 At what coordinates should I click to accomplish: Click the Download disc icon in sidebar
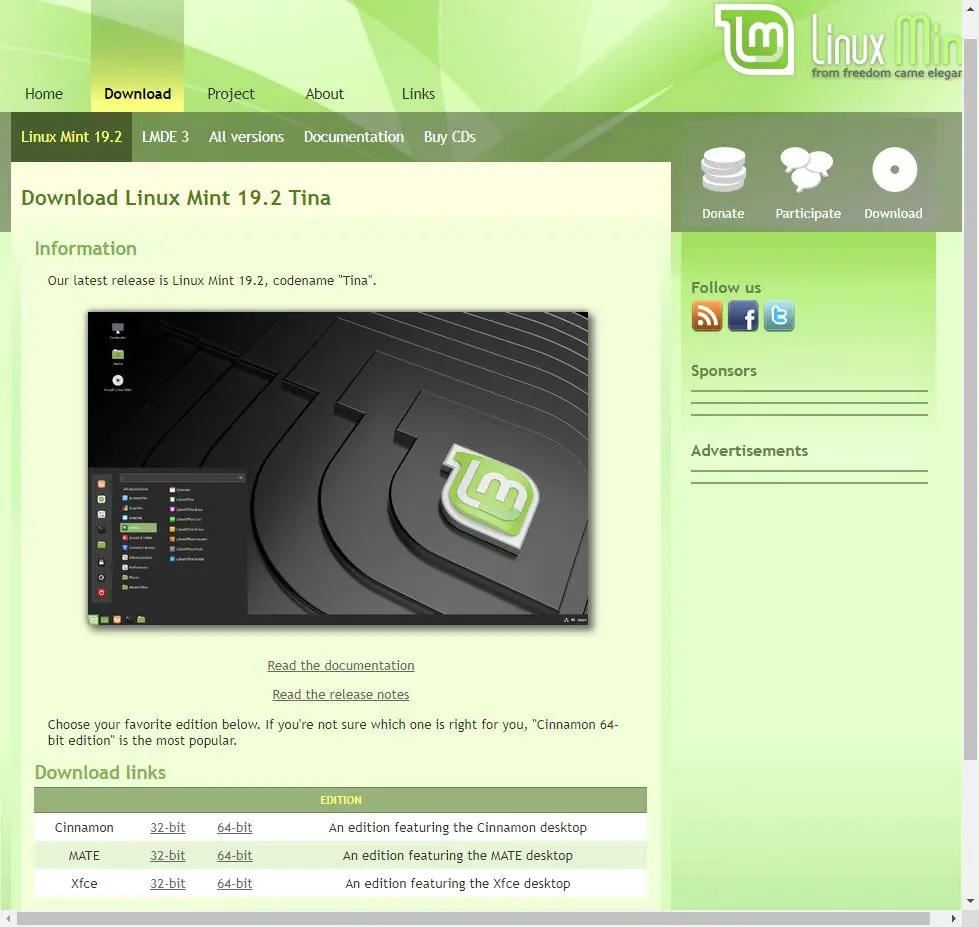point(894,169)
